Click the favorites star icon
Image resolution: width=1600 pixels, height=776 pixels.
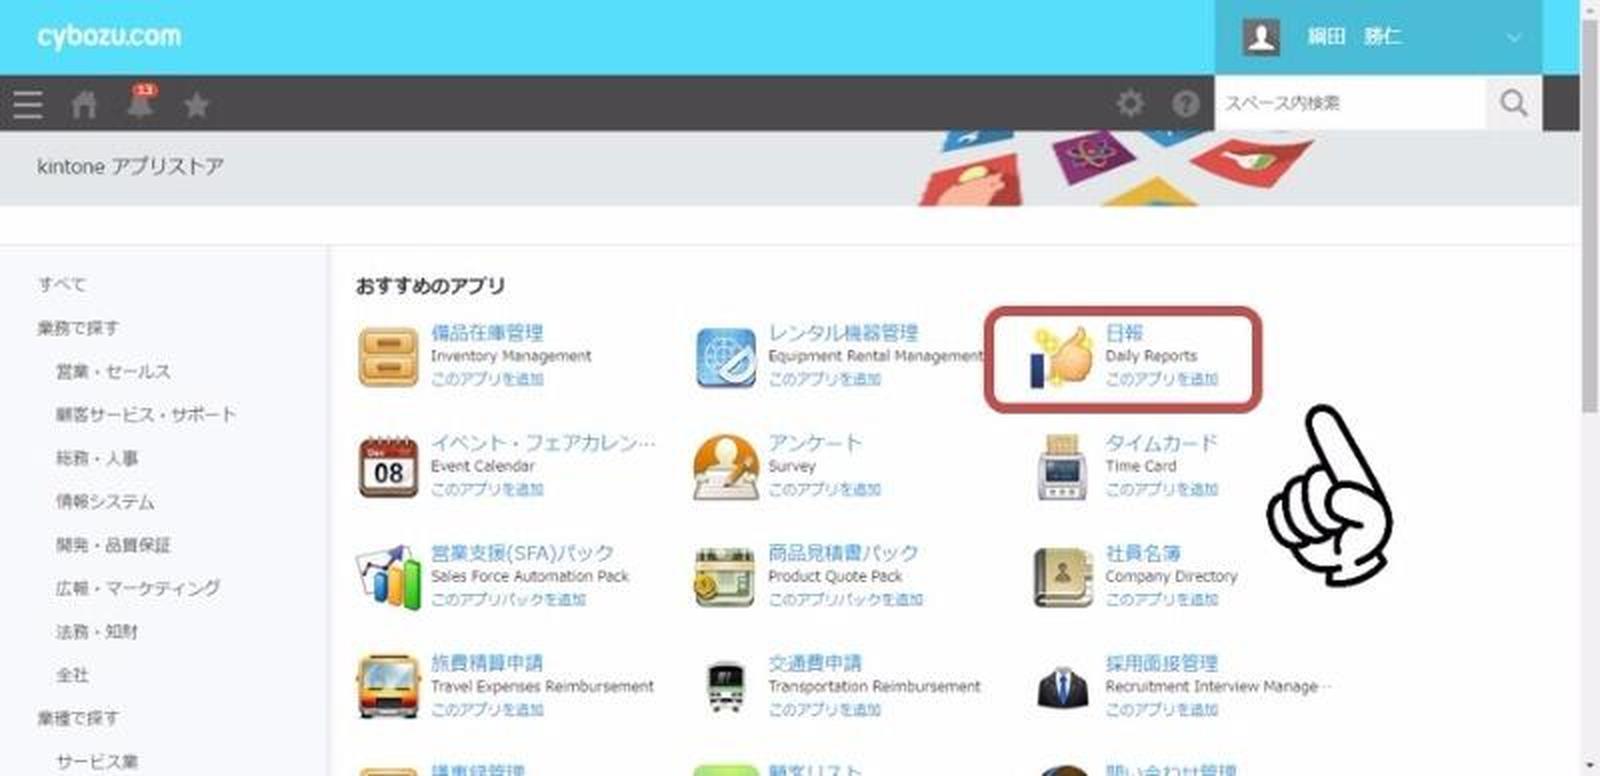point(196,105)
